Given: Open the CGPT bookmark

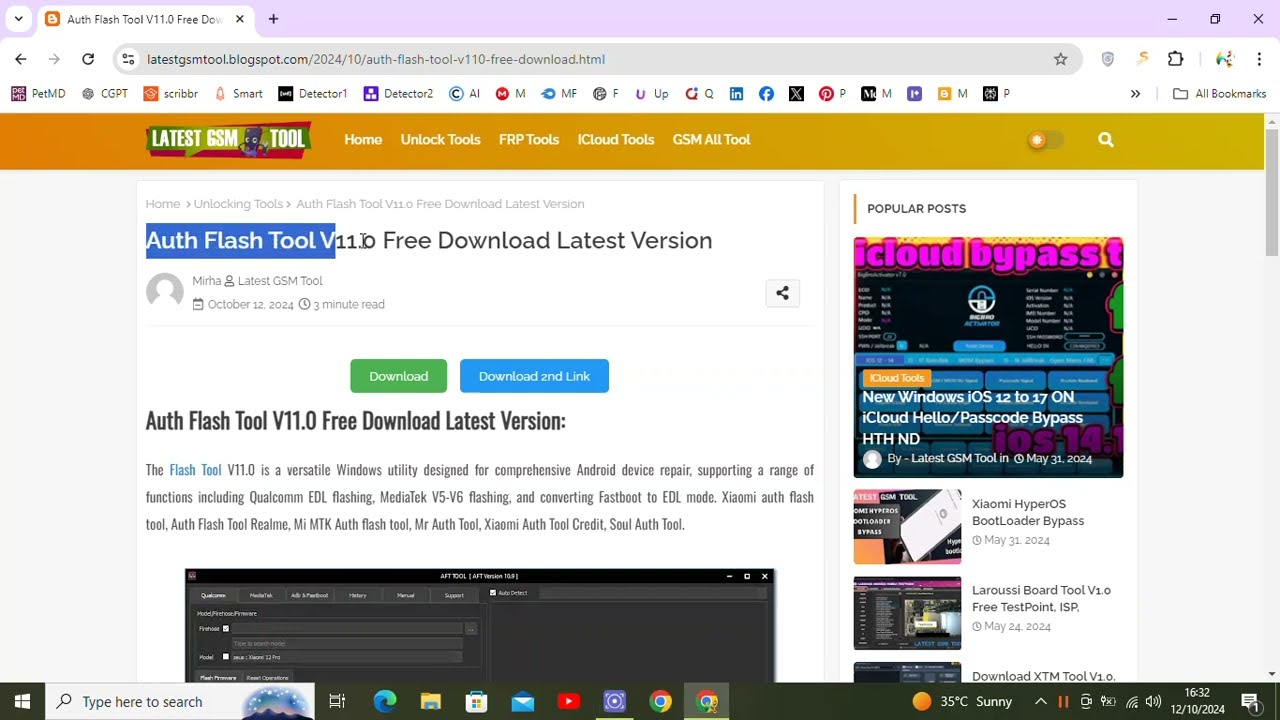Looking at the screenshot, I should coord(105,94).
